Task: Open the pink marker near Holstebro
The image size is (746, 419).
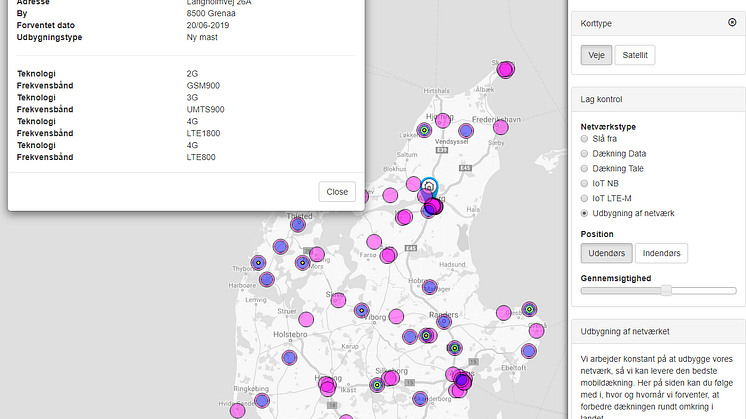Action: pos(307,319)
